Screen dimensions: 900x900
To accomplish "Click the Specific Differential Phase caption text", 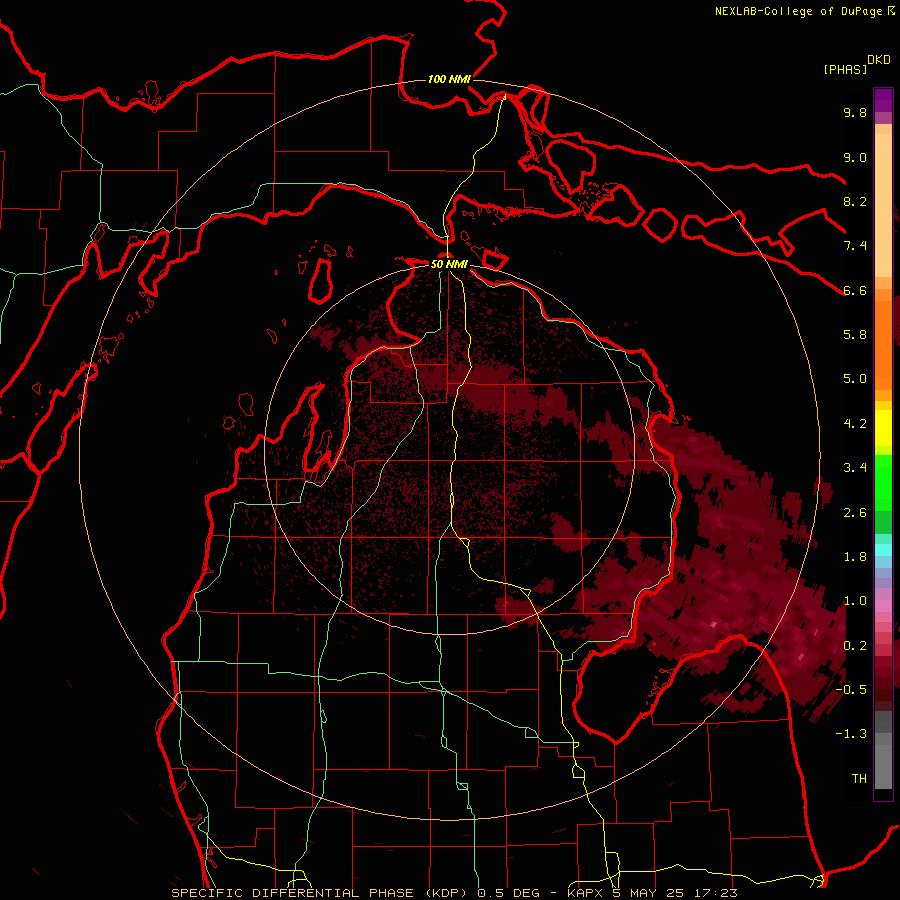I will pos(453,893).
